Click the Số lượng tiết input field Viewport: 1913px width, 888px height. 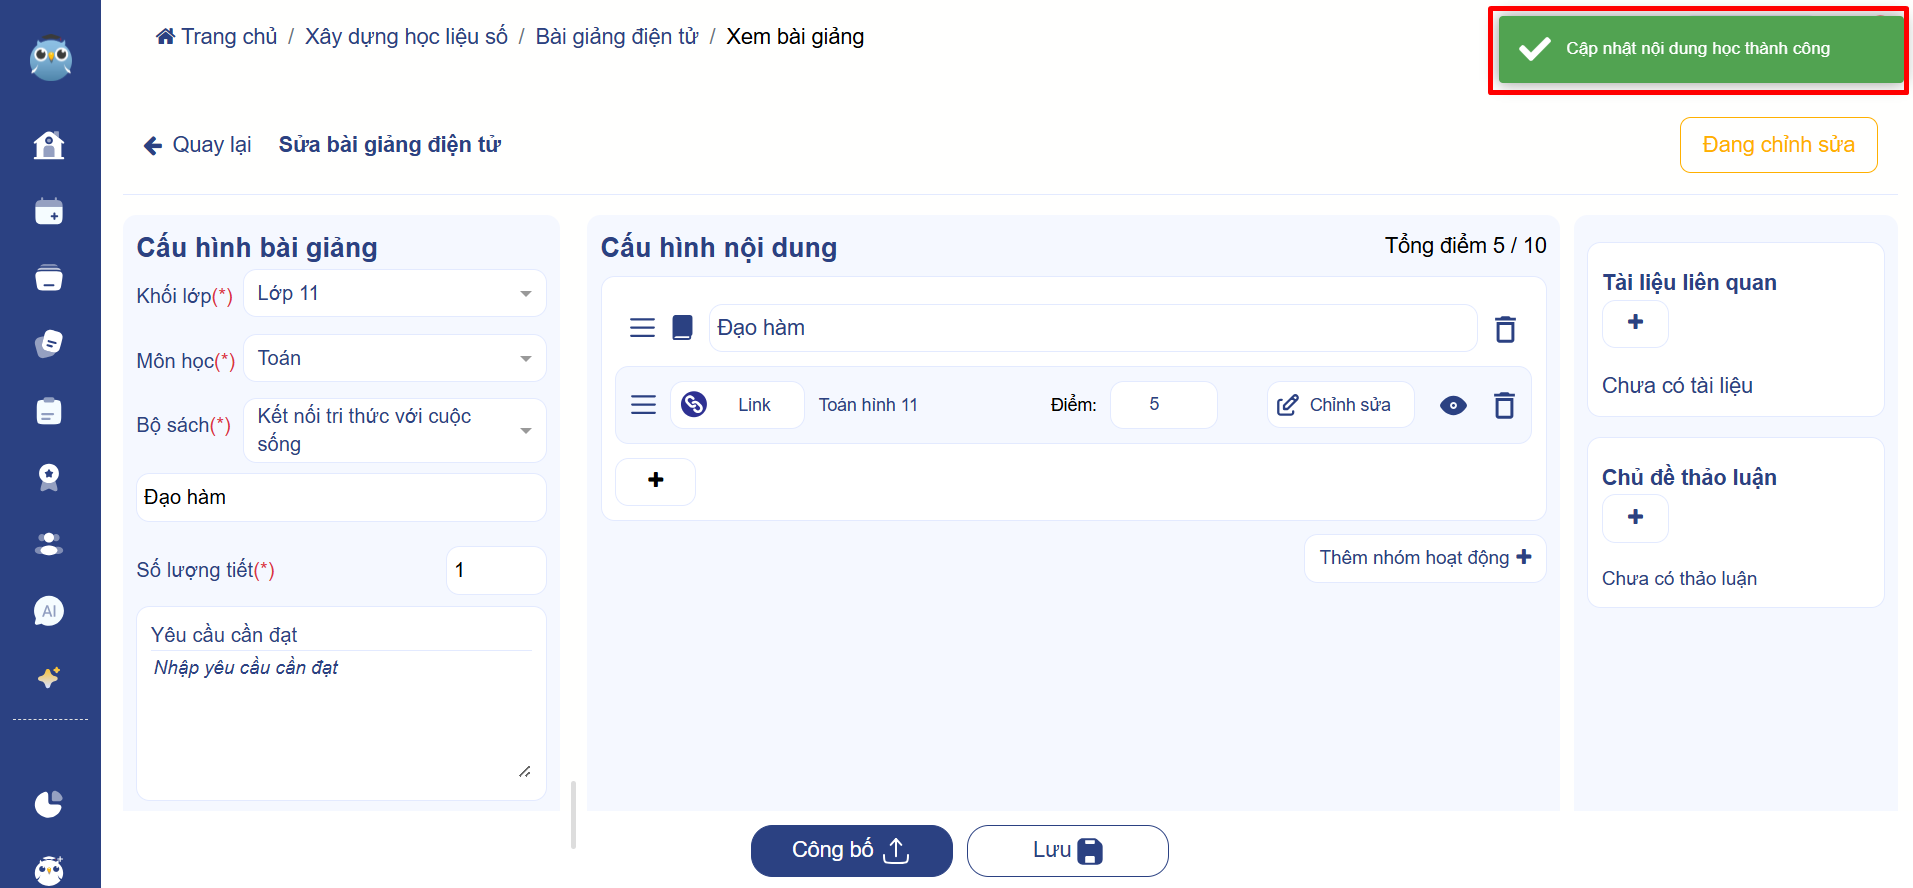[495, 570]
